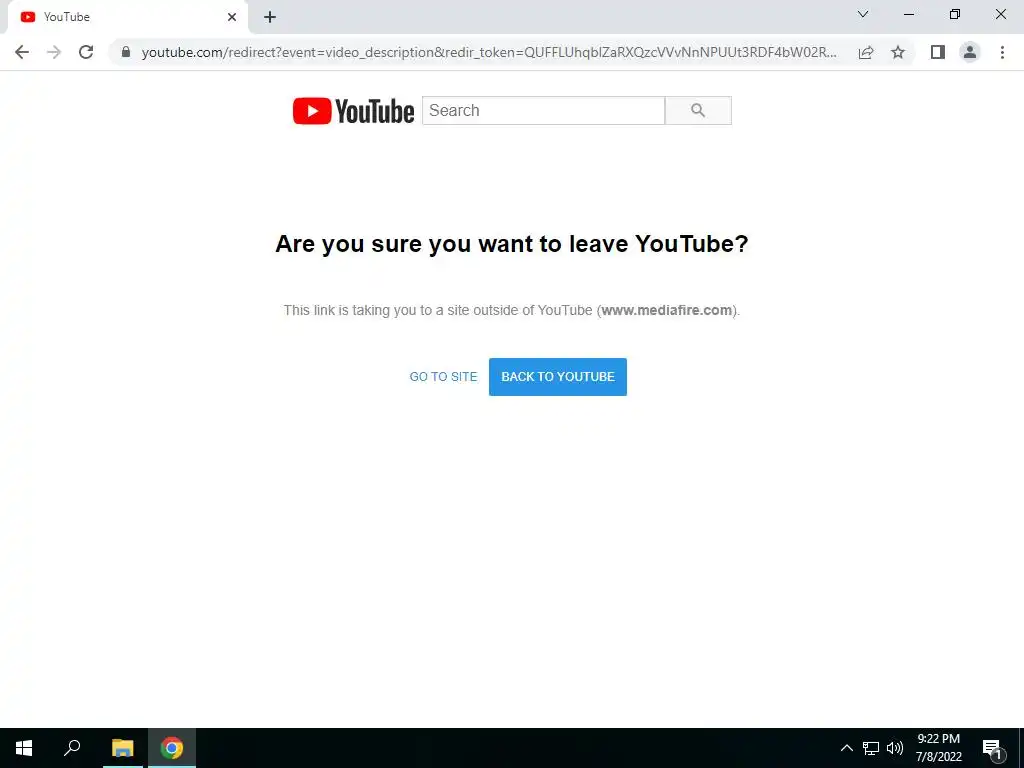Open the tab search chevron dropdown
This screenshot has height=768, width=1024.
(863, 14)
